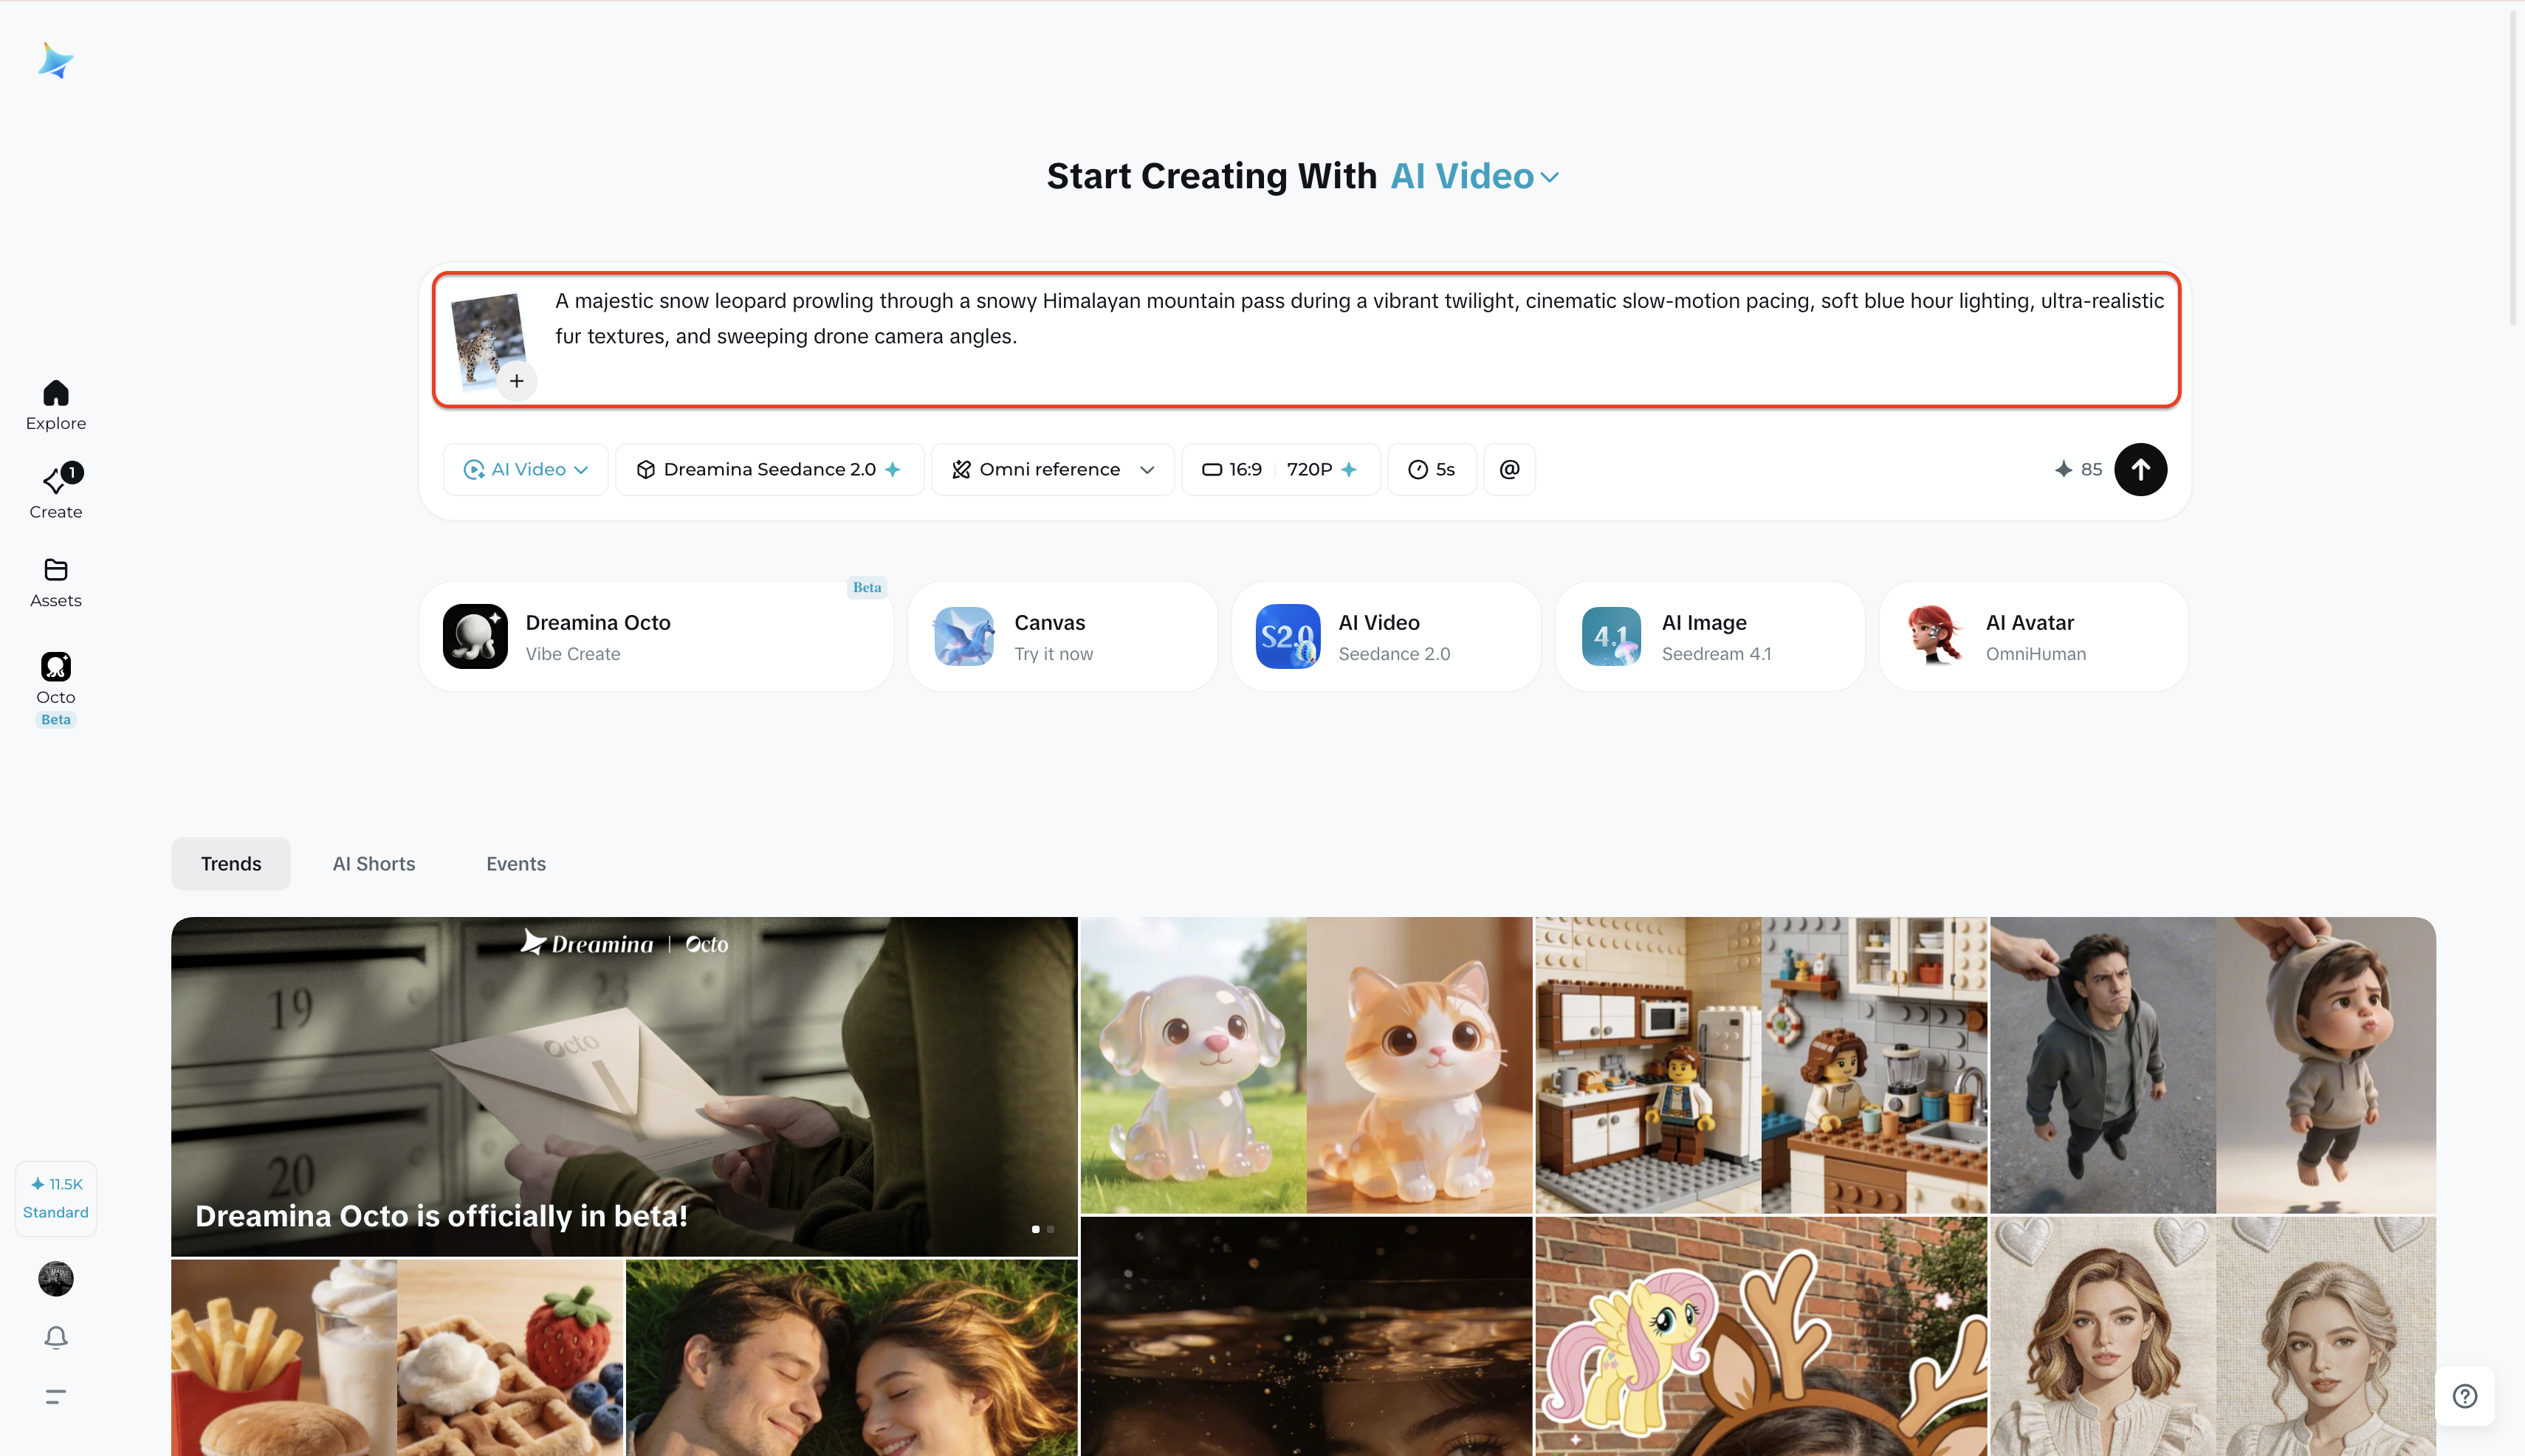This screenshot has width=2525, height=1456.
Task: Select the Trends tab
Action: click(231, 864)
